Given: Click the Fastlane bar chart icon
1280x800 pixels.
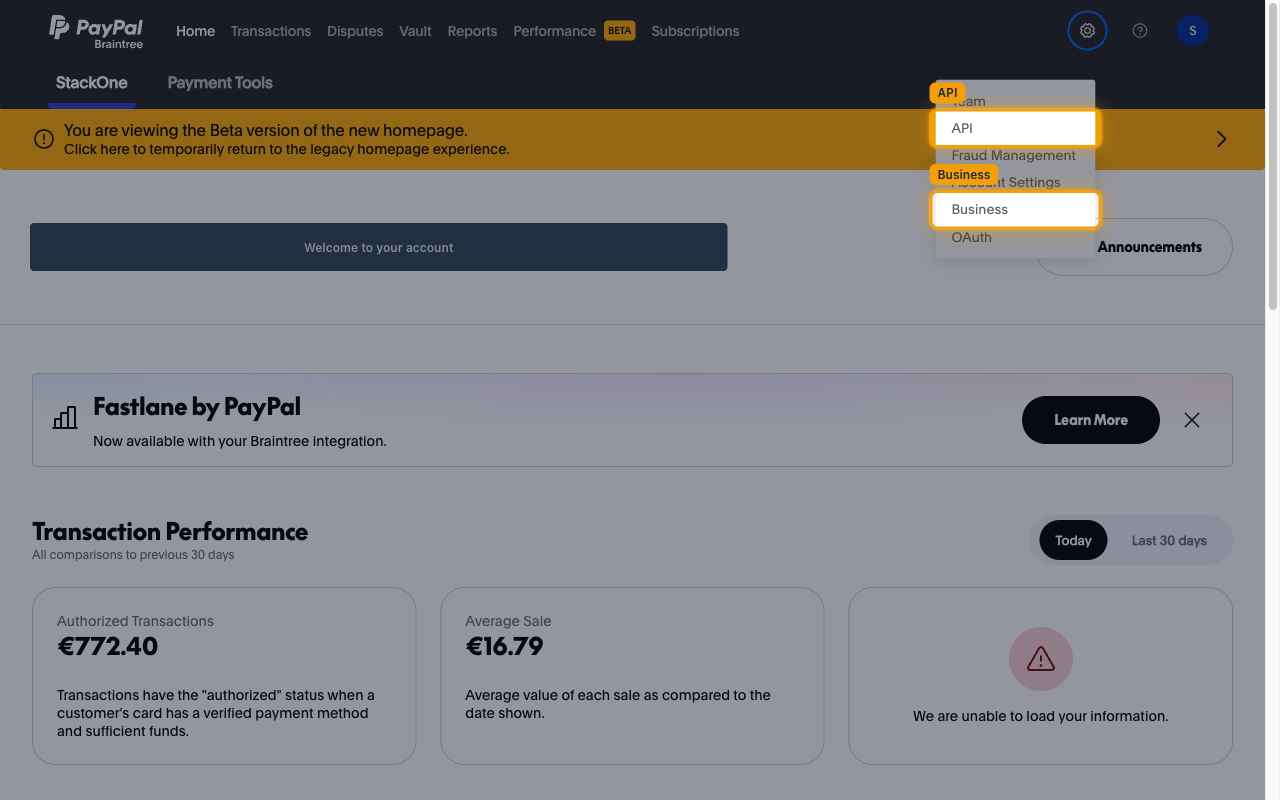Looking at the screenshot, I should click(x=65, y=418).
